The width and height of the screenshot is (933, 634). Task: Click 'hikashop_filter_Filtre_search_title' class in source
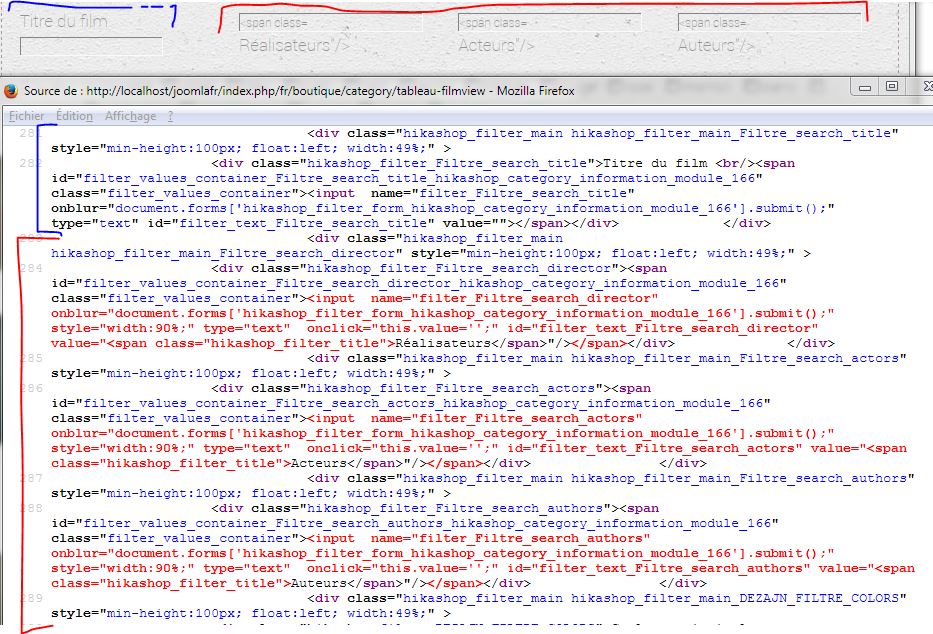point(447,163)
